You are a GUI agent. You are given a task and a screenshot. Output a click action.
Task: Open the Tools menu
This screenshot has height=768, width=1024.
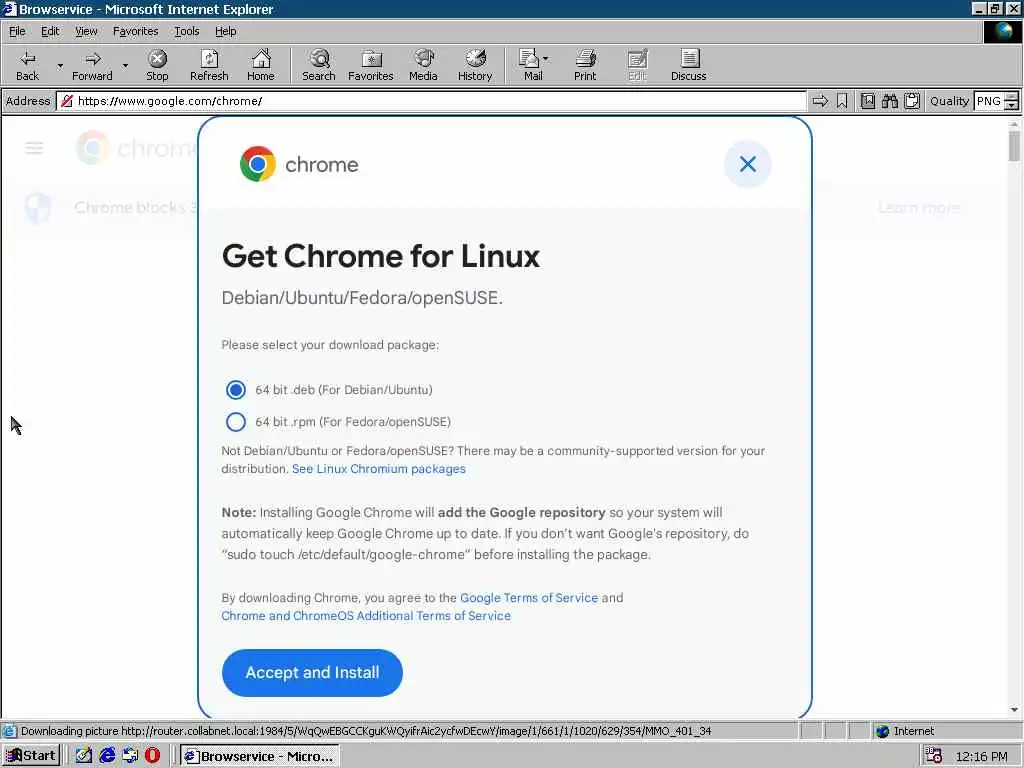(x=186, y=31)
